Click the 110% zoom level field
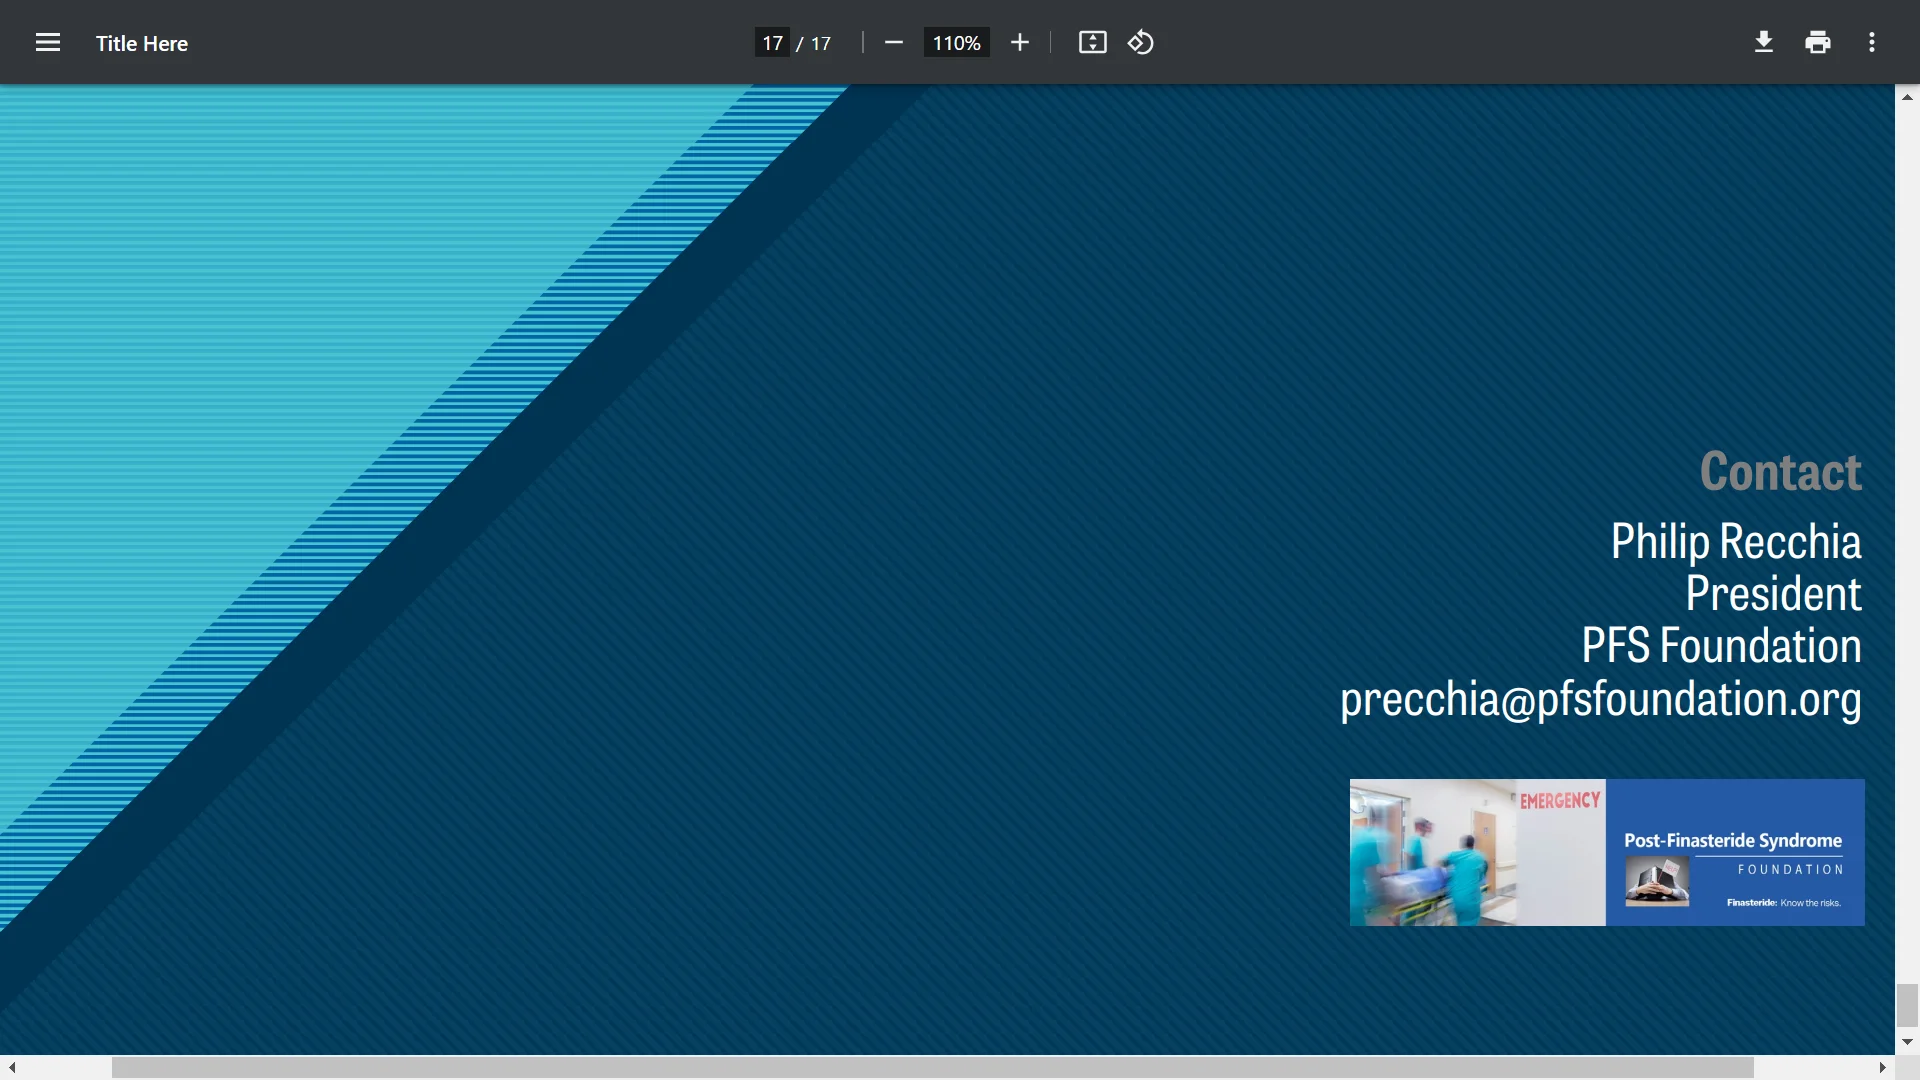Screen dimensions: 1920x1080 (x=956, y=43)
